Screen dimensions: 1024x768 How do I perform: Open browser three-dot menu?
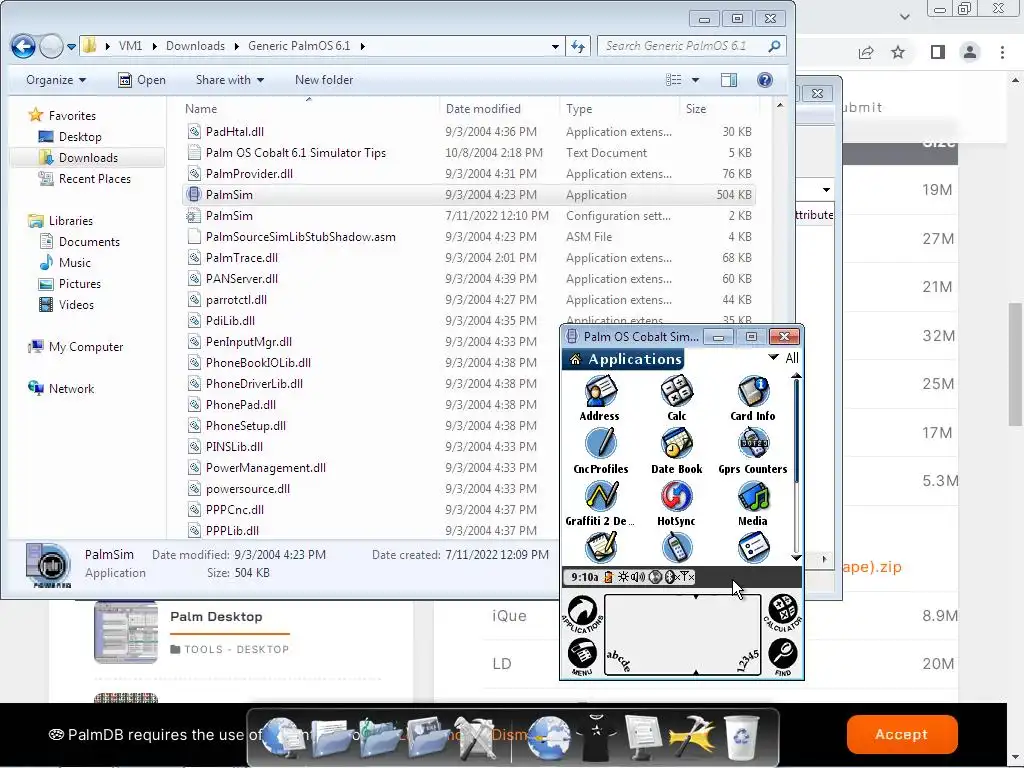(x=1002, y=52)
